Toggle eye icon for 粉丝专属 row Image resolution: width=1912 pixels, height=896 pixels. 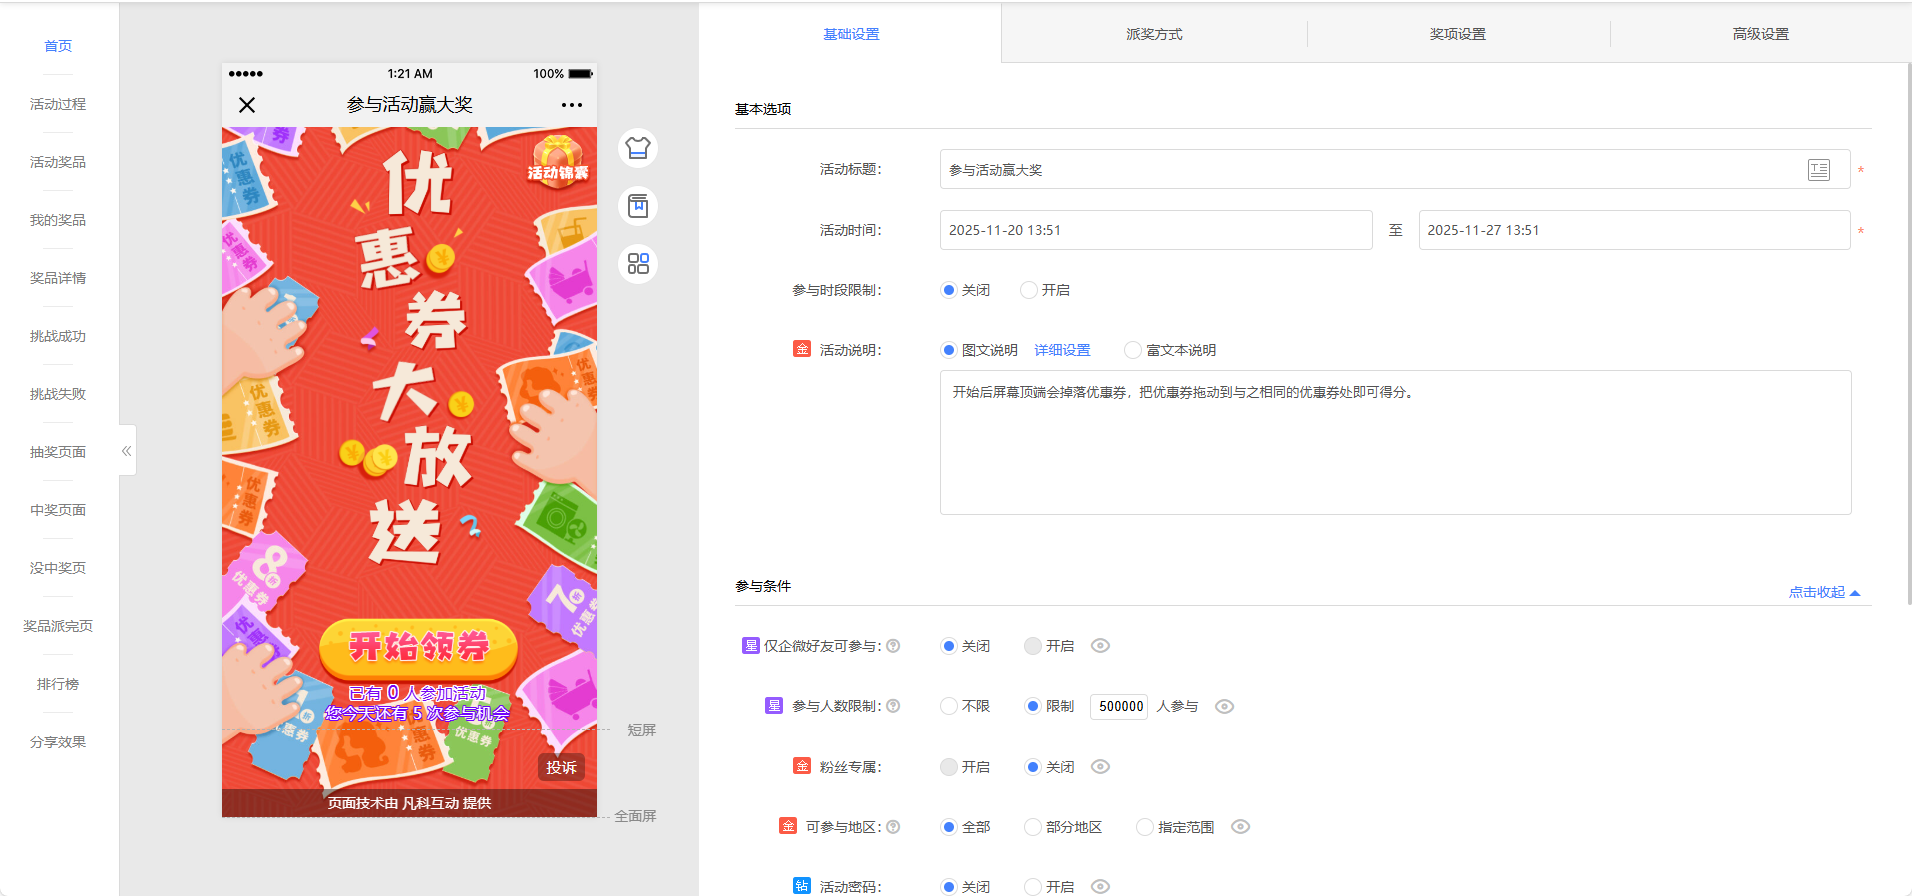(x=1100, y=767)
